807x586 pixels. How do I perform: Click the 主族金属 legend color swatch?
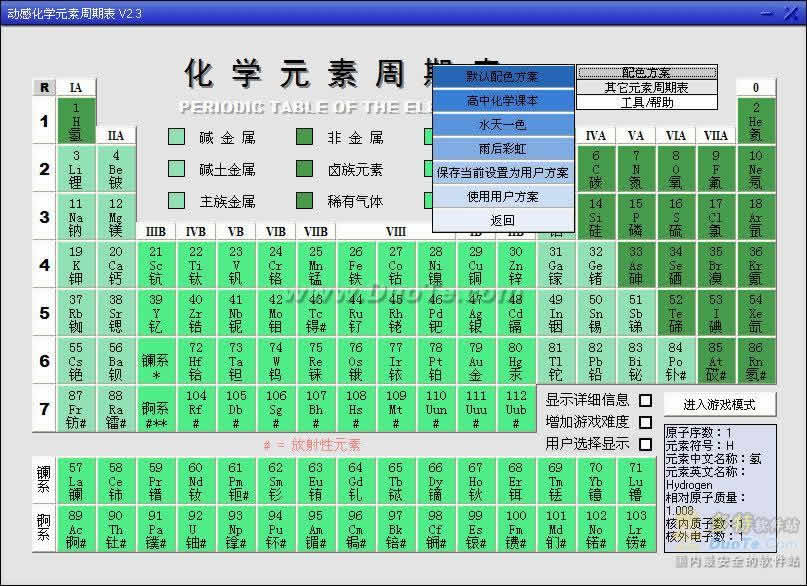(177, 201)
